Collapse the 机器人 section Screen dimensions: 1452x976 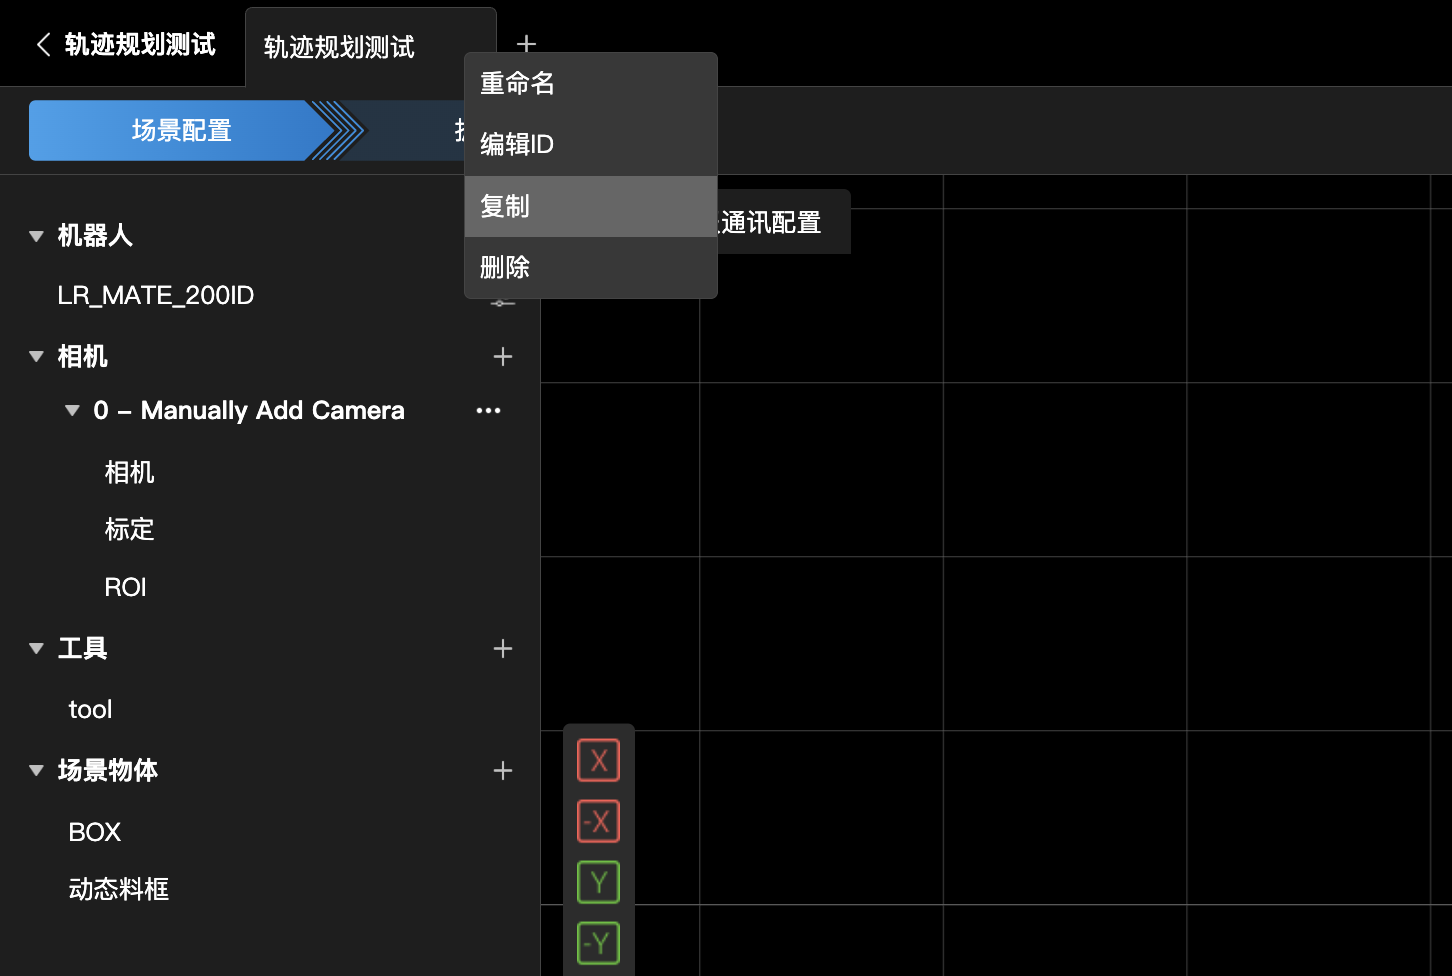pyautogui.click(x=37, y=237)
